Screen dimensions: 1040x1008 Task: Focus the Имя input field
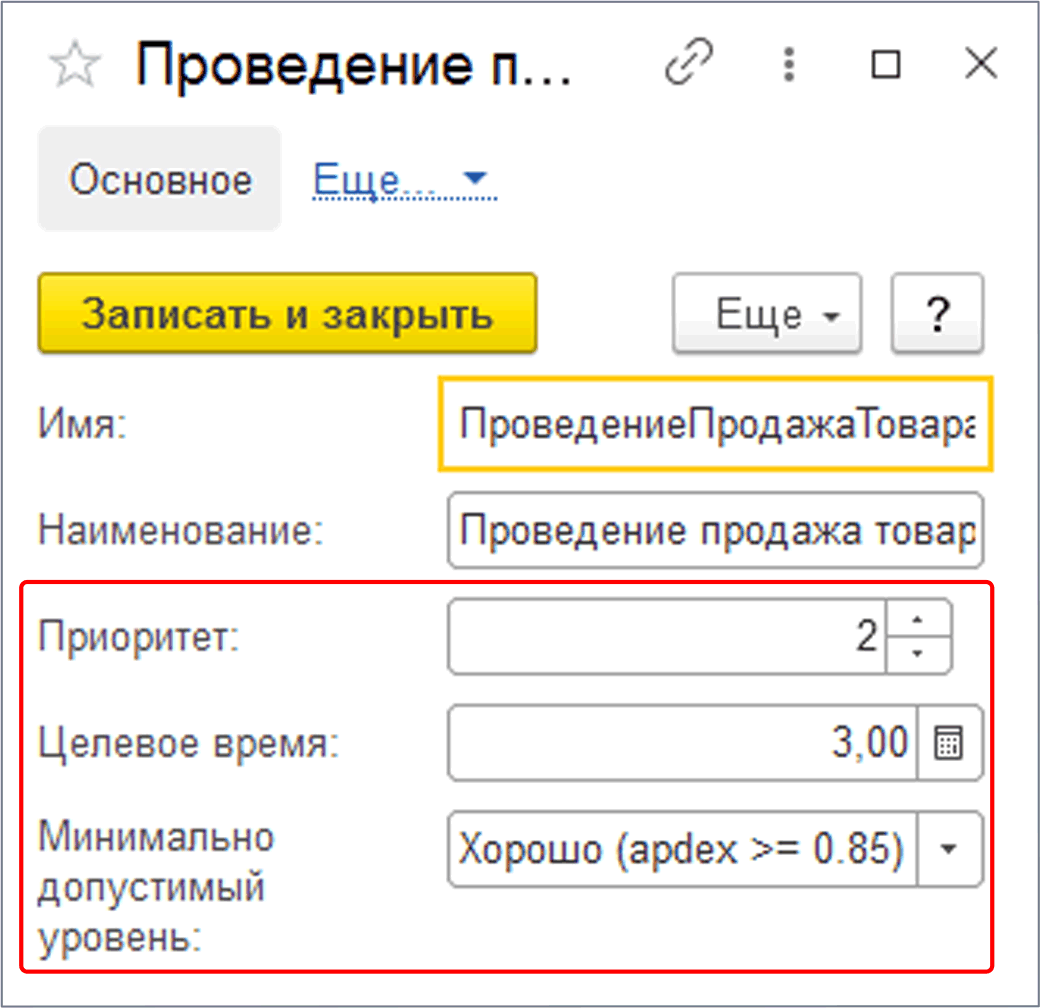[x=715, y=424]
